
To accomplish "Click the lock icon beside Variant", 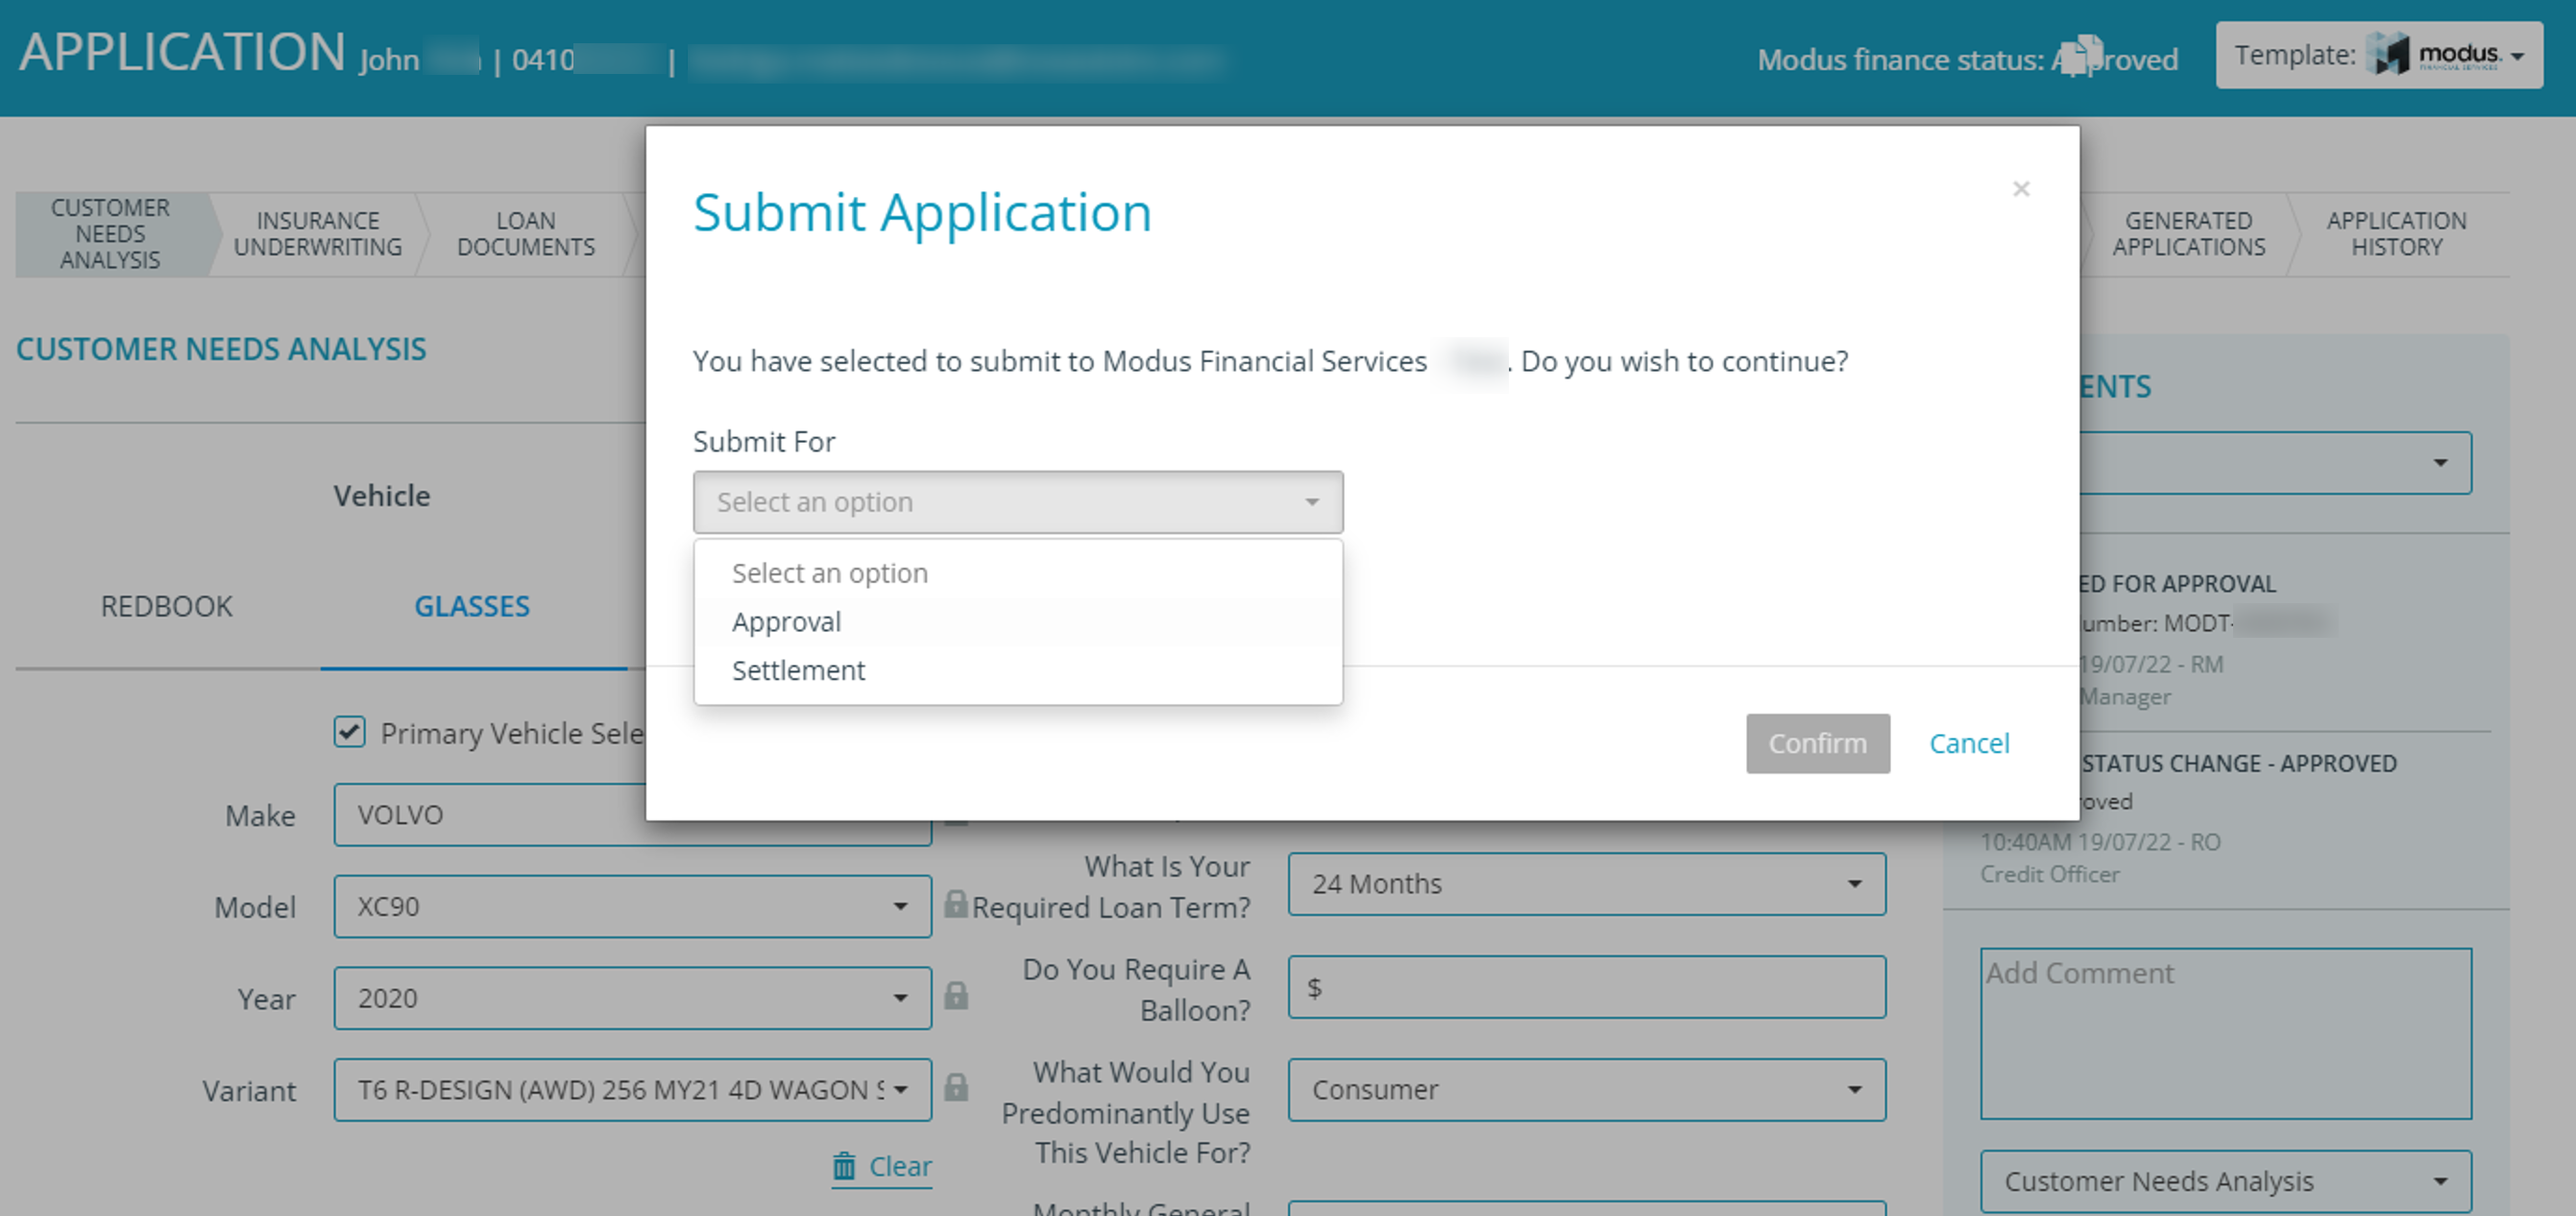I will [956, 1088].
